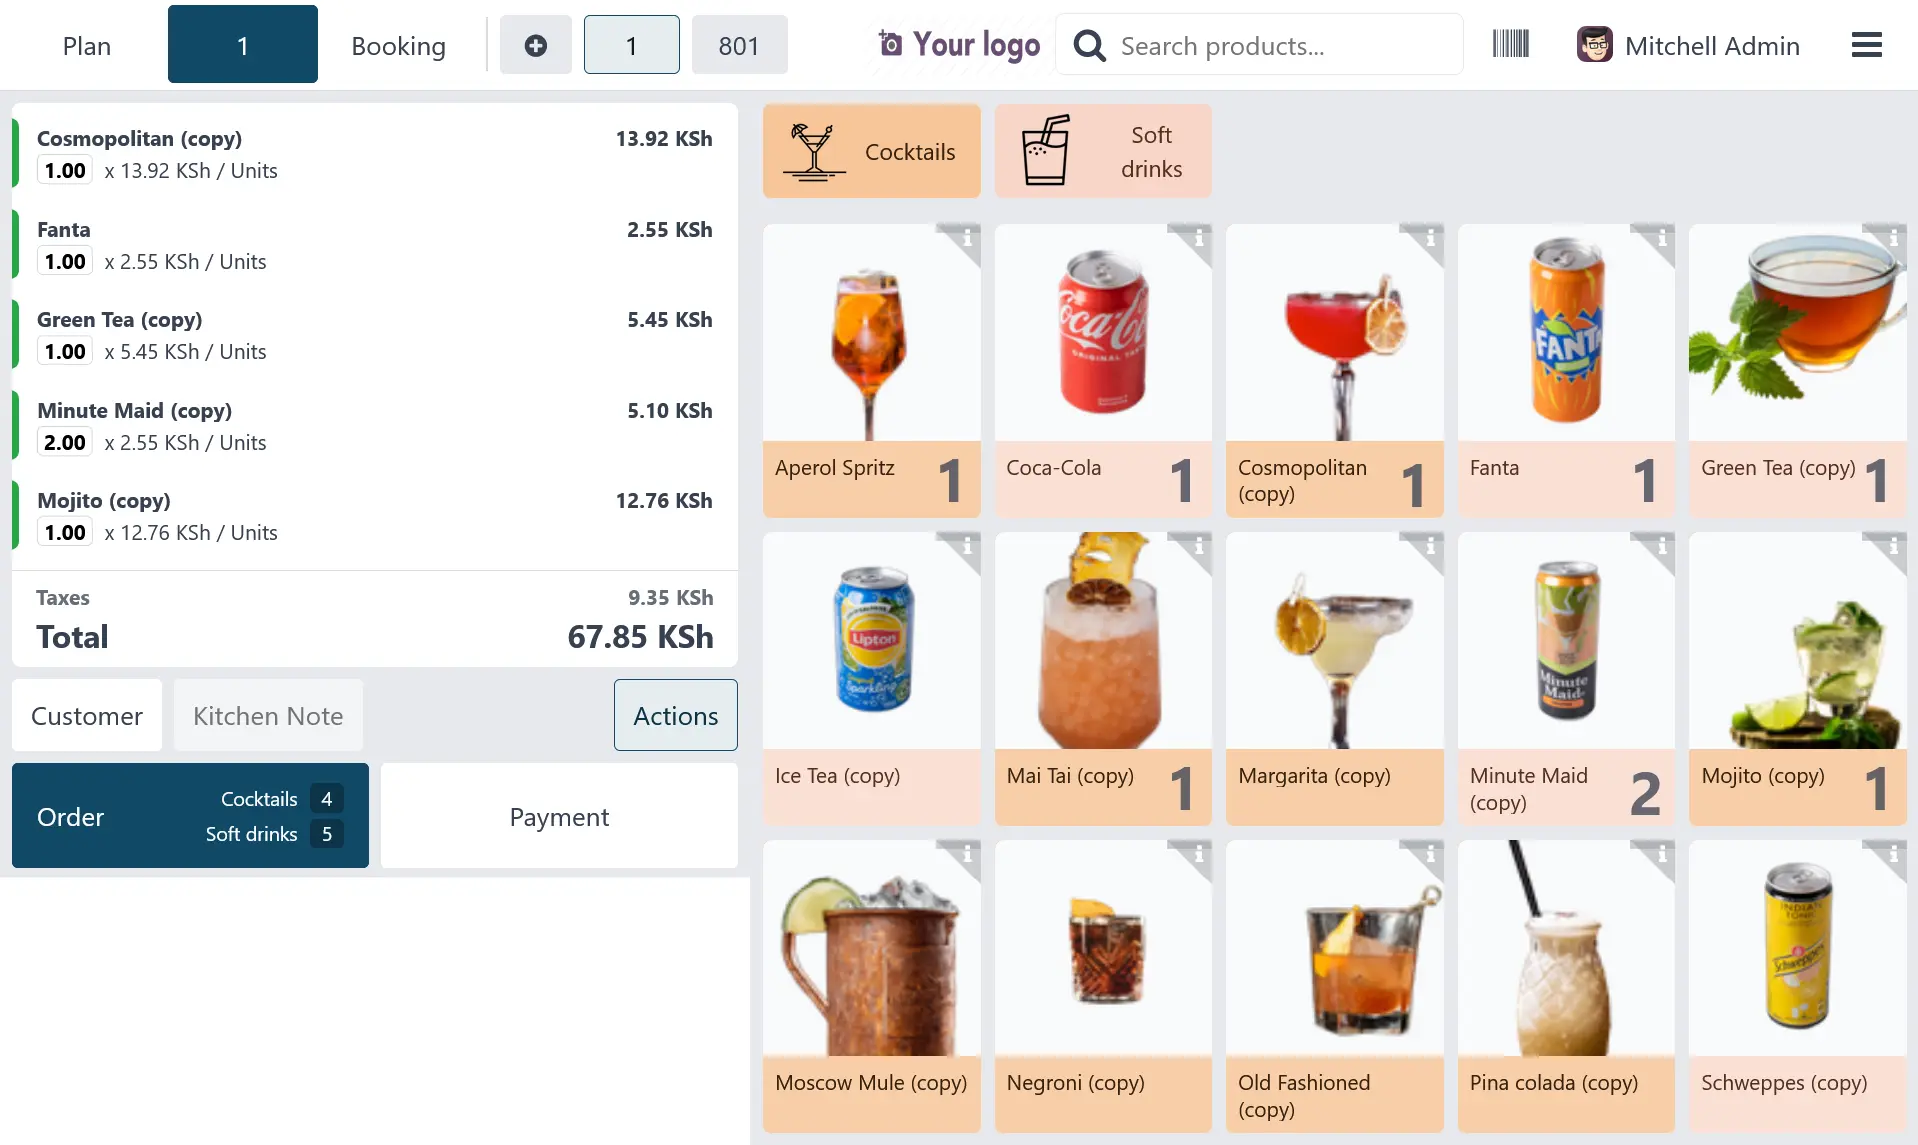Add a new order with plus icon
This screenshot has height=1145, width=1918.
535,45
